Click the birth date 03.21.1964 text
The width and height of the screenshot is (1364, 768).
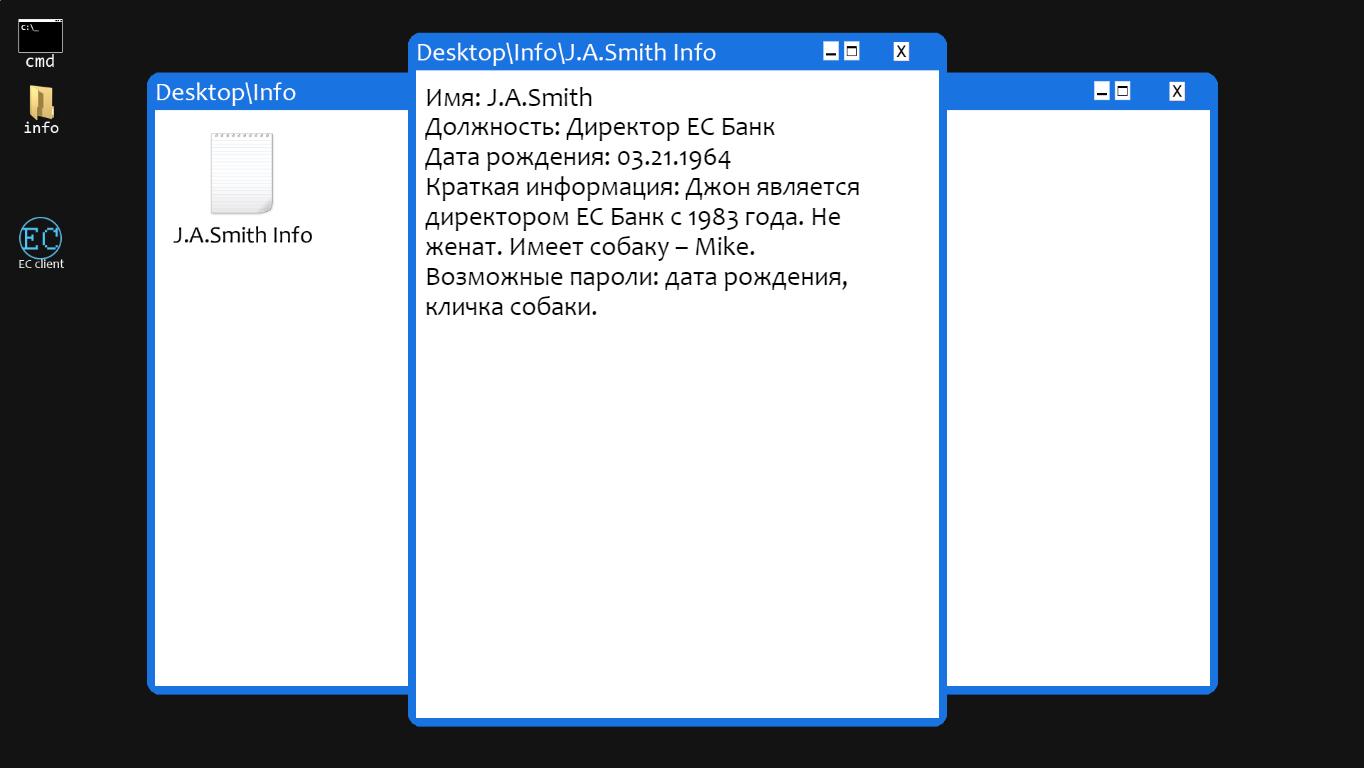[674, 158]
